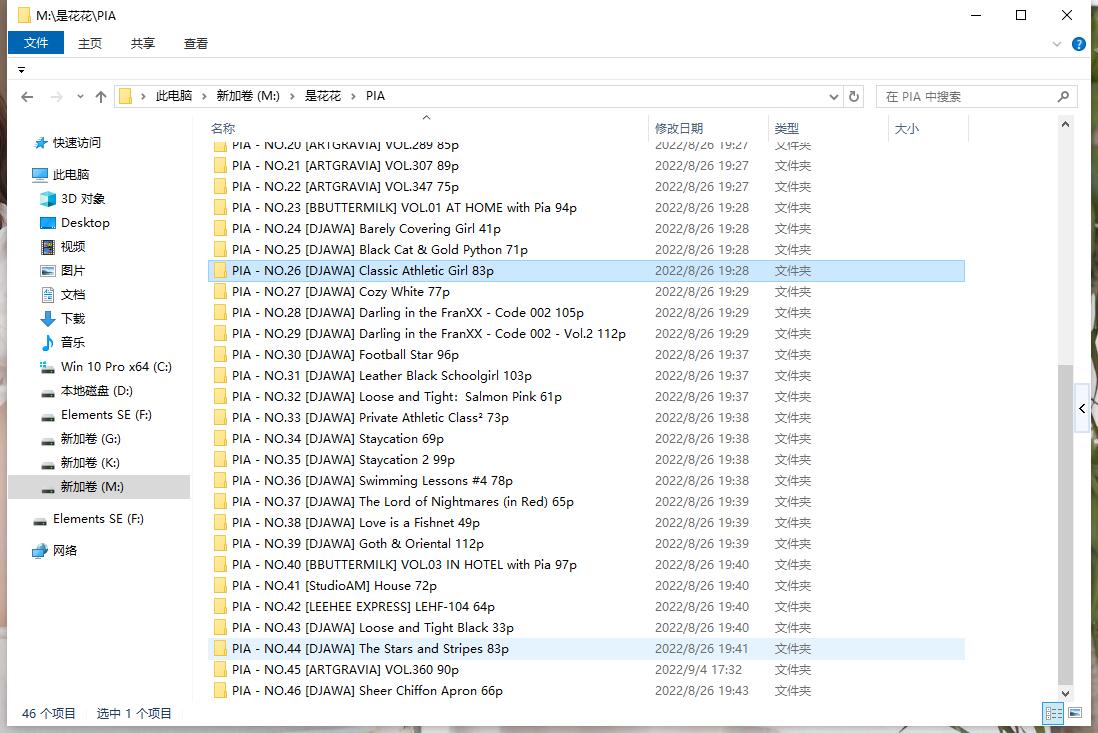Show the preview pane side arrow
Screen dimensions: 1098x733
tap(1082, 409)
